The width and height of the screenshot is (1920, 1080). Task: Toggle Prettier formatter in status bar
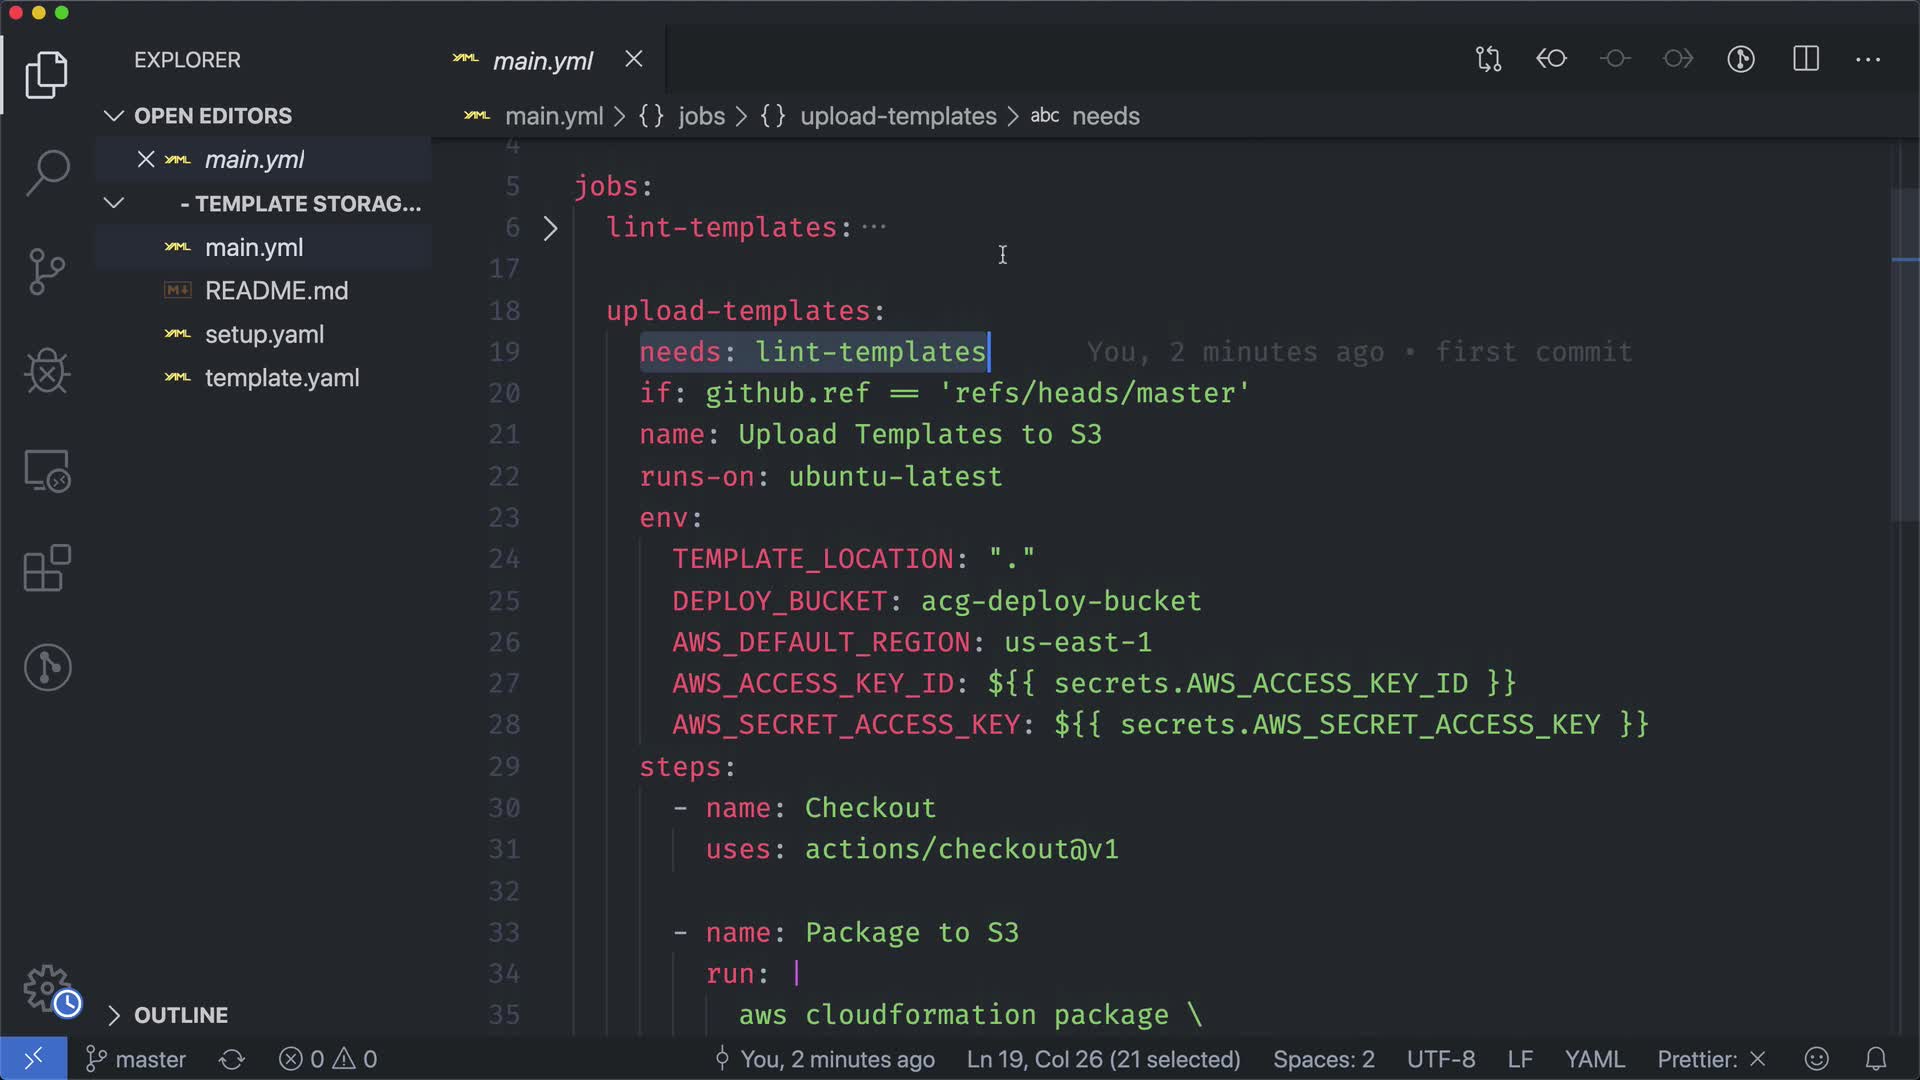click(1711, 1059)
